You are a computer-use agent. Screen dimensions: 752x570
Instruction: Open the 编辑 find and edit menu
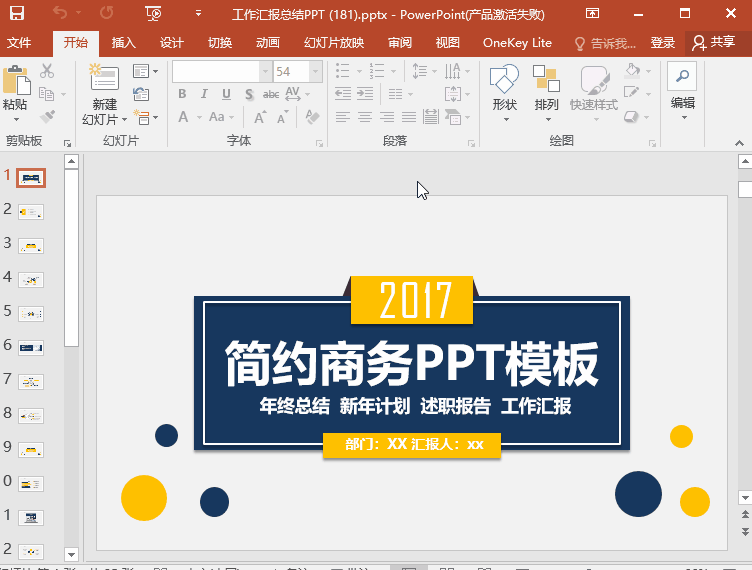(682, 91)
